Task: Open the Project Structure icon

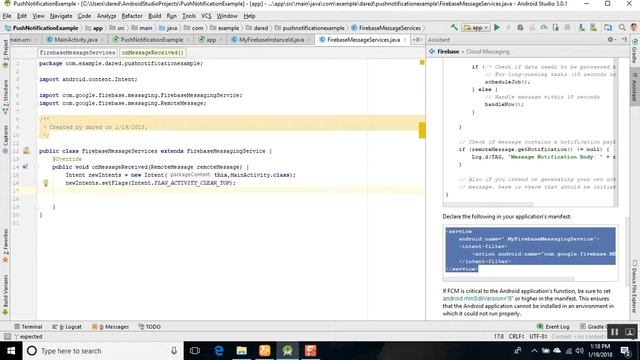Action: (x=608, y=27)
